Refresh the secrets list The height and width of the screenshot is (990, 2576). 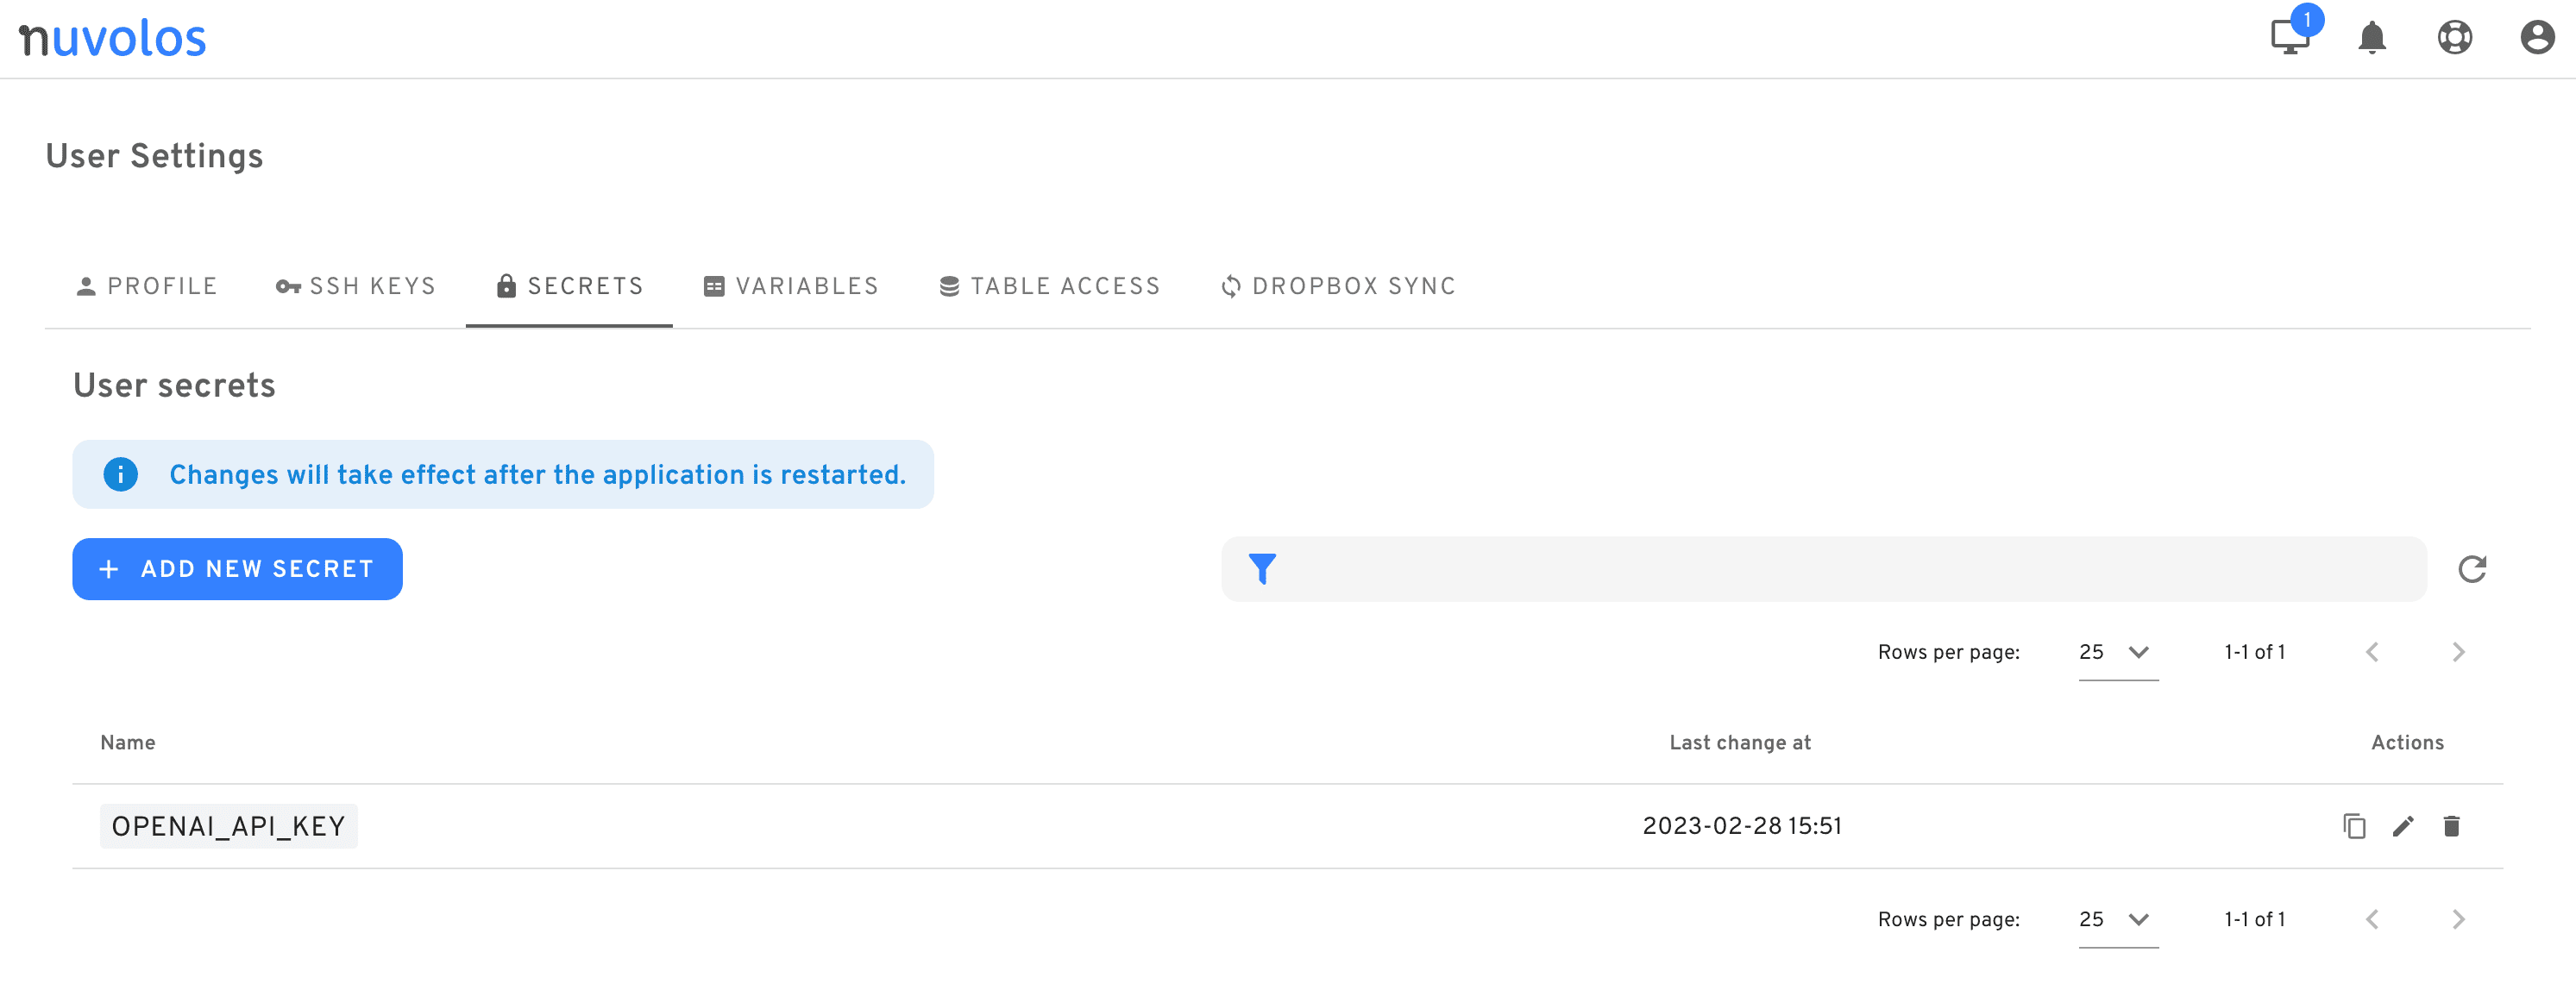tap(2472, 569)
